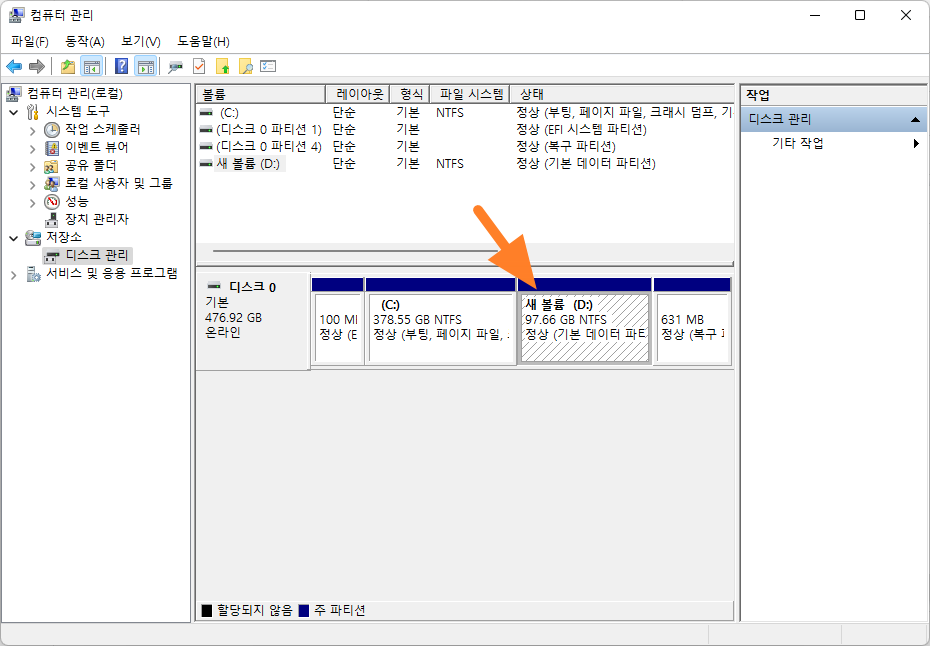Open Help via the blue question mark icon
Image resolution: width=930 pixels, height=646 pixels.
point(122,66)
